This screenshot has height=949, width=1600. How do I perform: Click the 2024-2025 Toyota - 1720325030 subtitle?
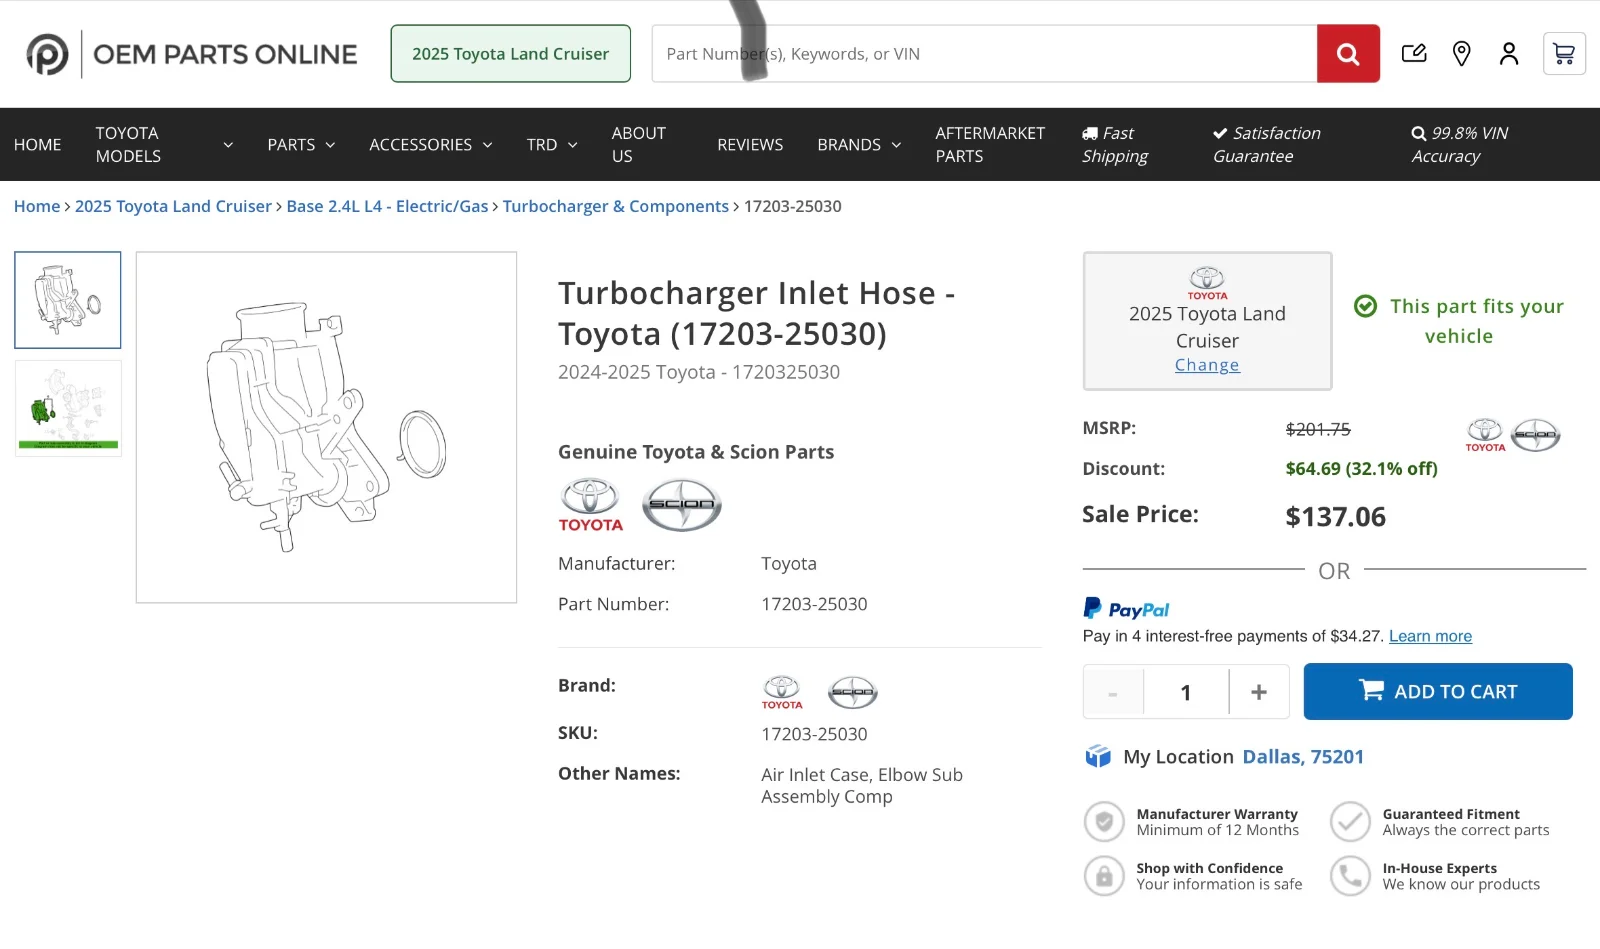(x=699, y=372)
